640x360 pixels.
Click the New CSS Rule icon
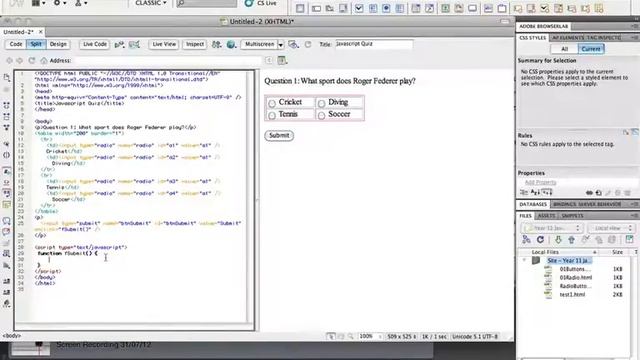pos(598,193)
